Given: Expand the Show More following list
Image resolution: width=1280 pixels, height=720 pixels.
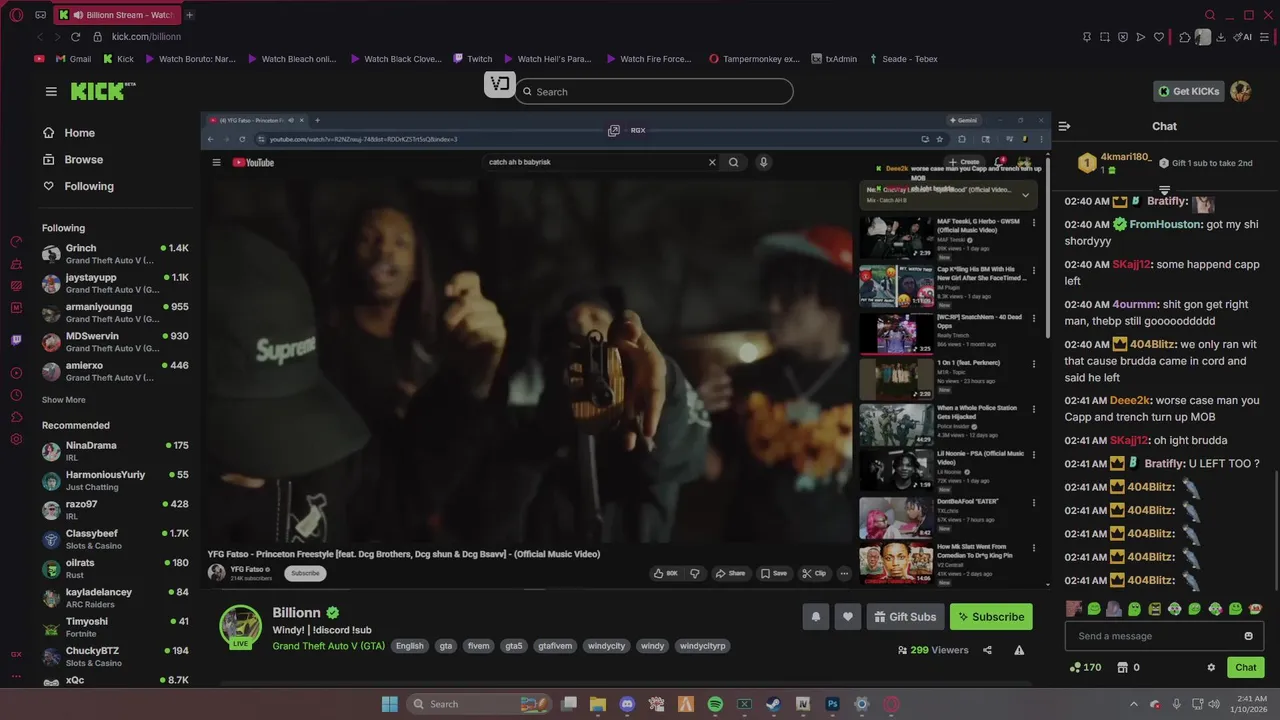Looking at the screenshot, I should click(63, 400).
